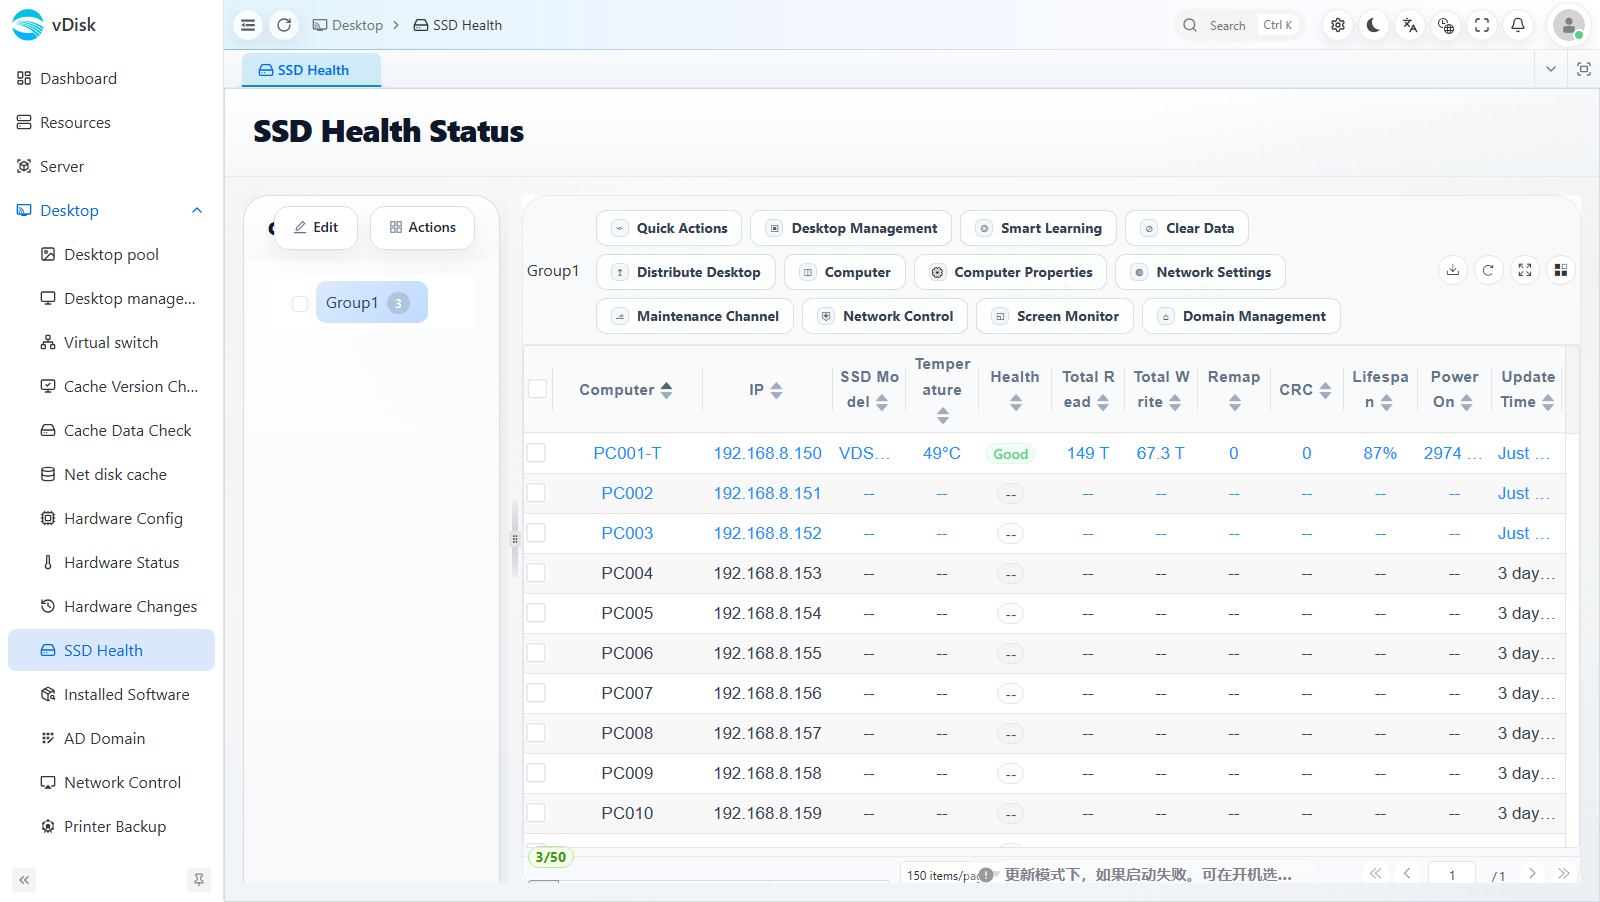
Task: Open settings gear in top bar
Action: (x=1337, y=25)
